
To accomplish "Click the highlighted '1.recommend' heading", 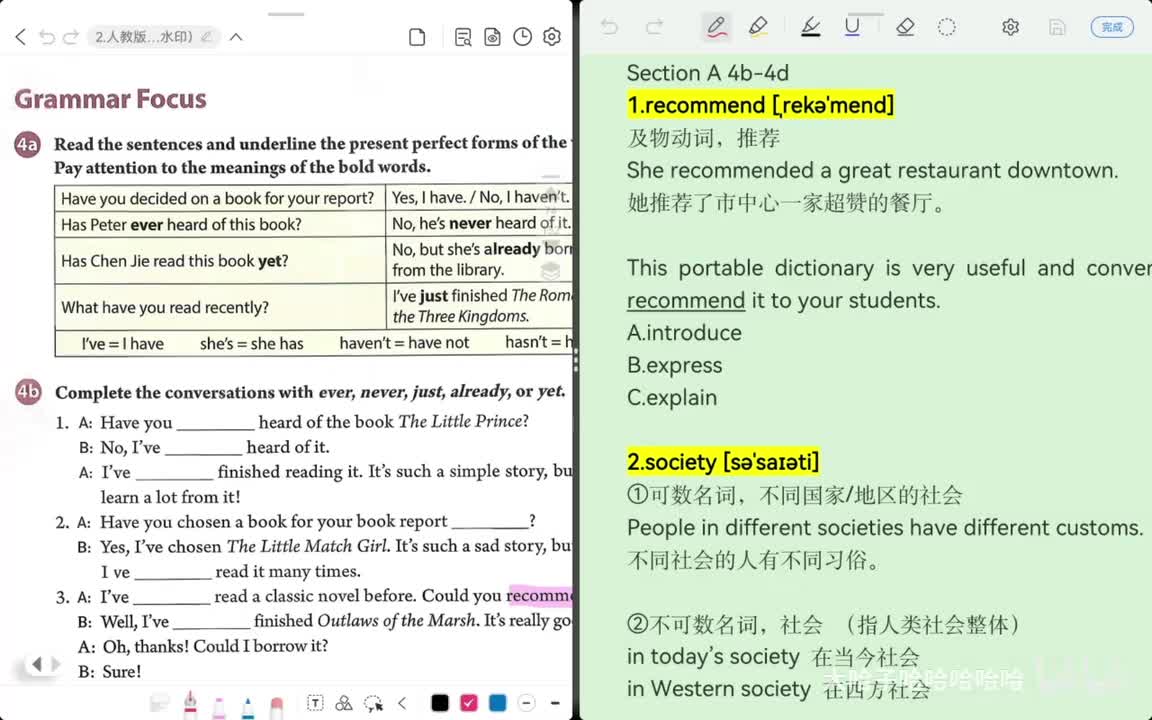I will 760,105.
